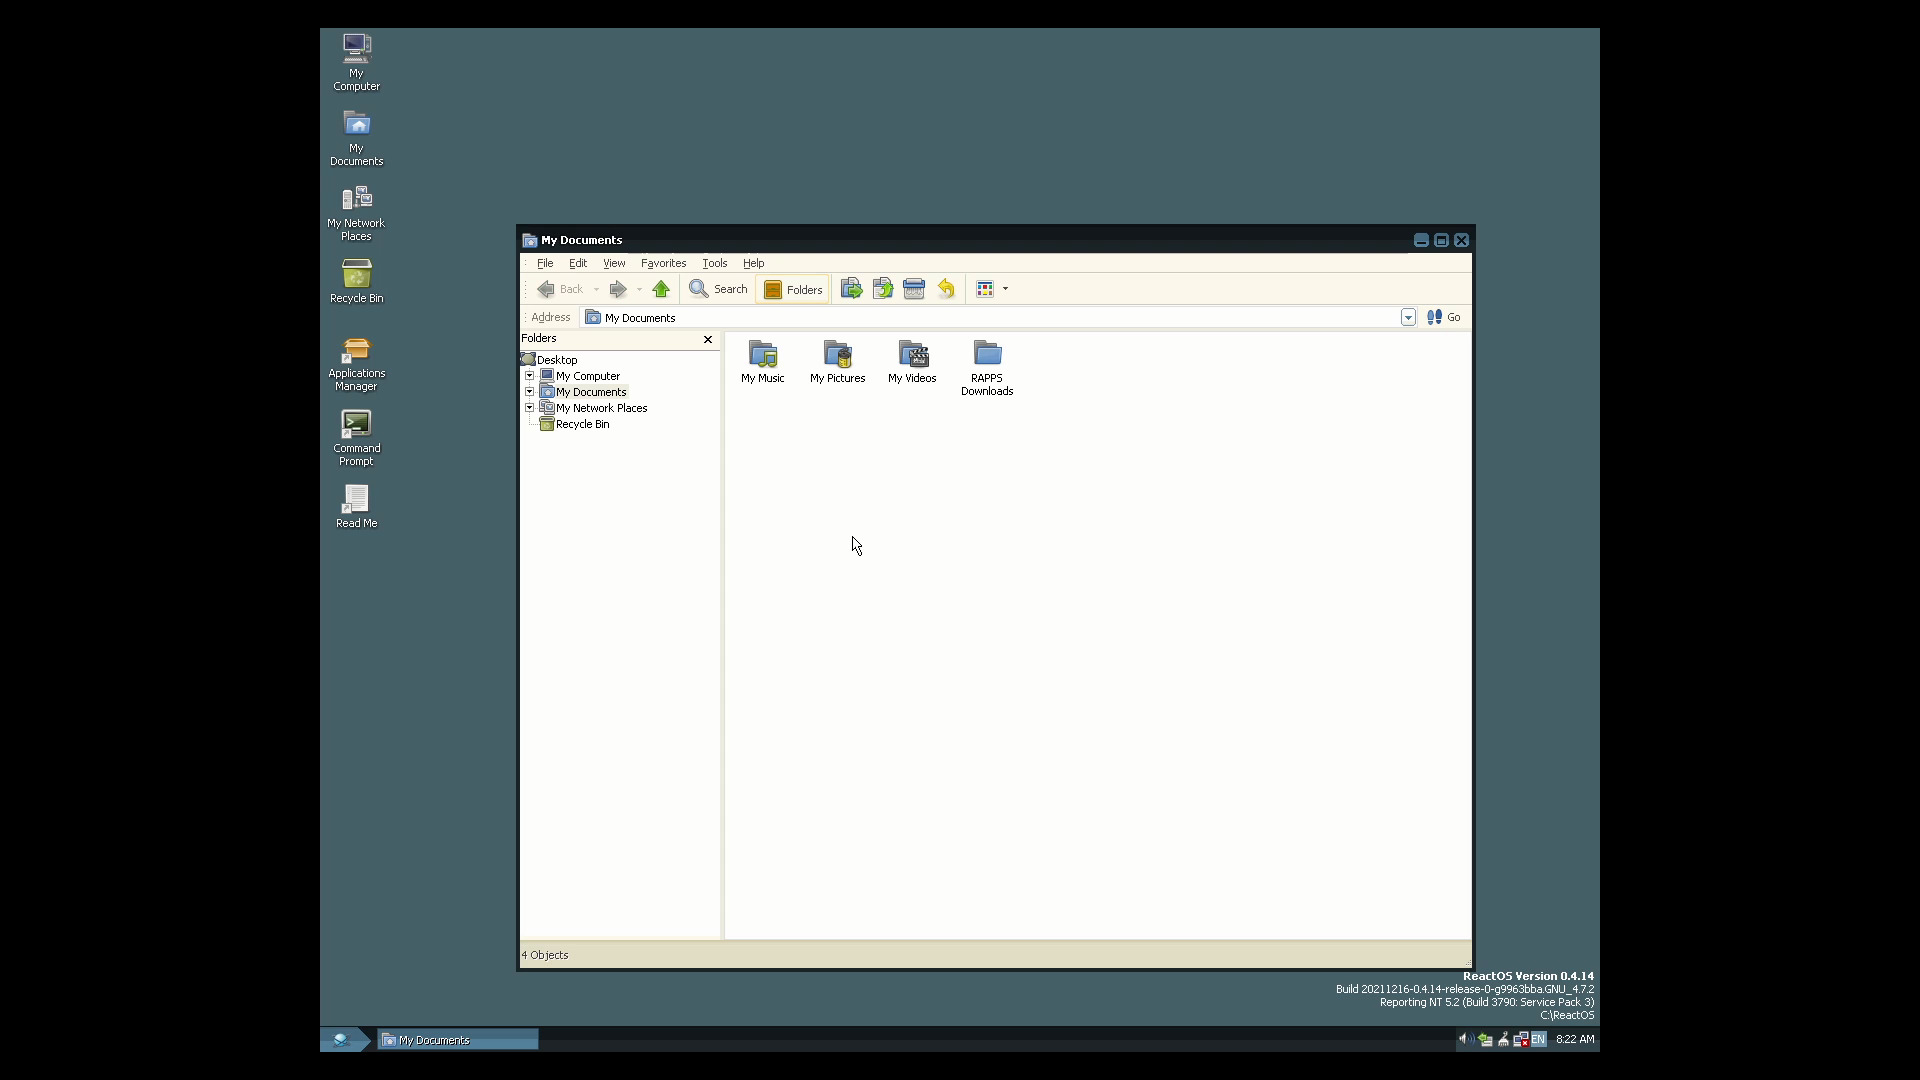Click the Undo toolbar icon
Image resolution: width=1920 pixels, height=1080 pixels.
pos(946,288)
